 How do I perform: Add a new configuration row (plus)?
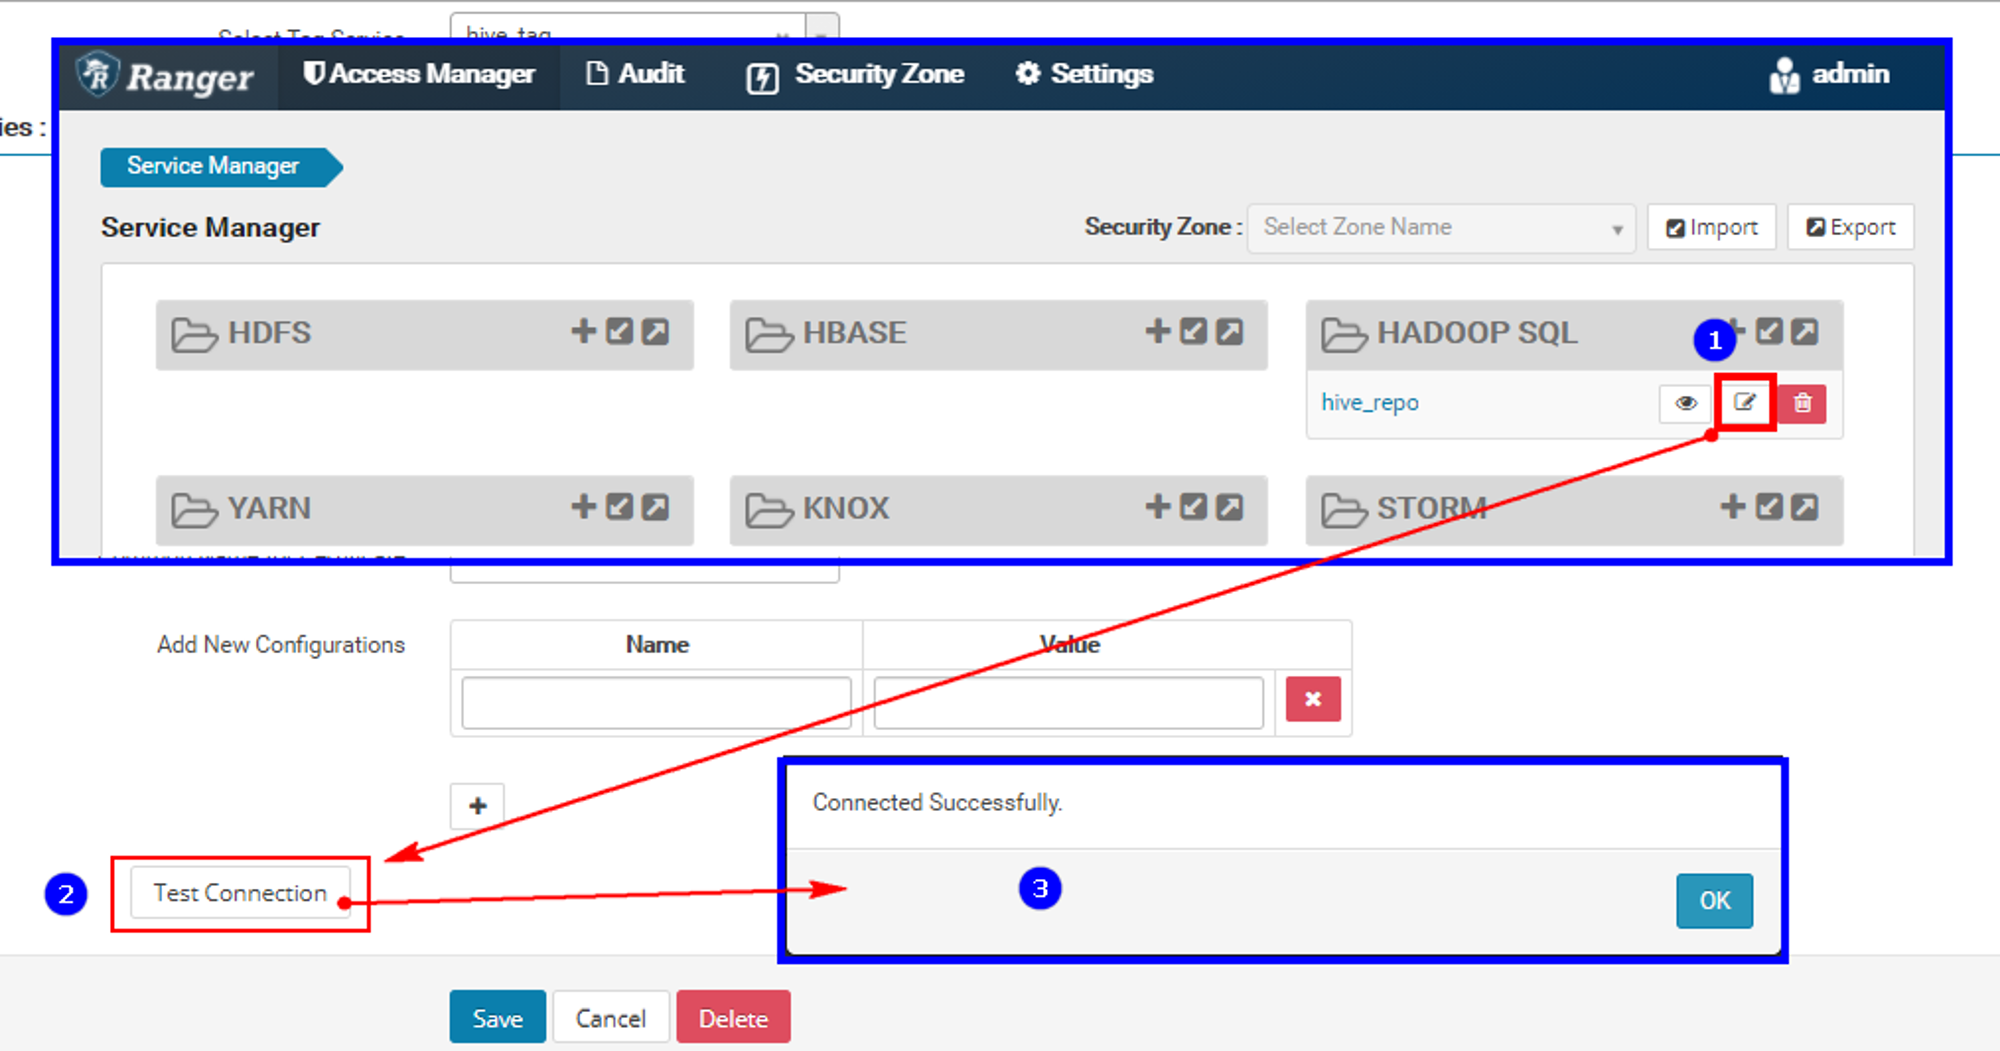(477, 806)
